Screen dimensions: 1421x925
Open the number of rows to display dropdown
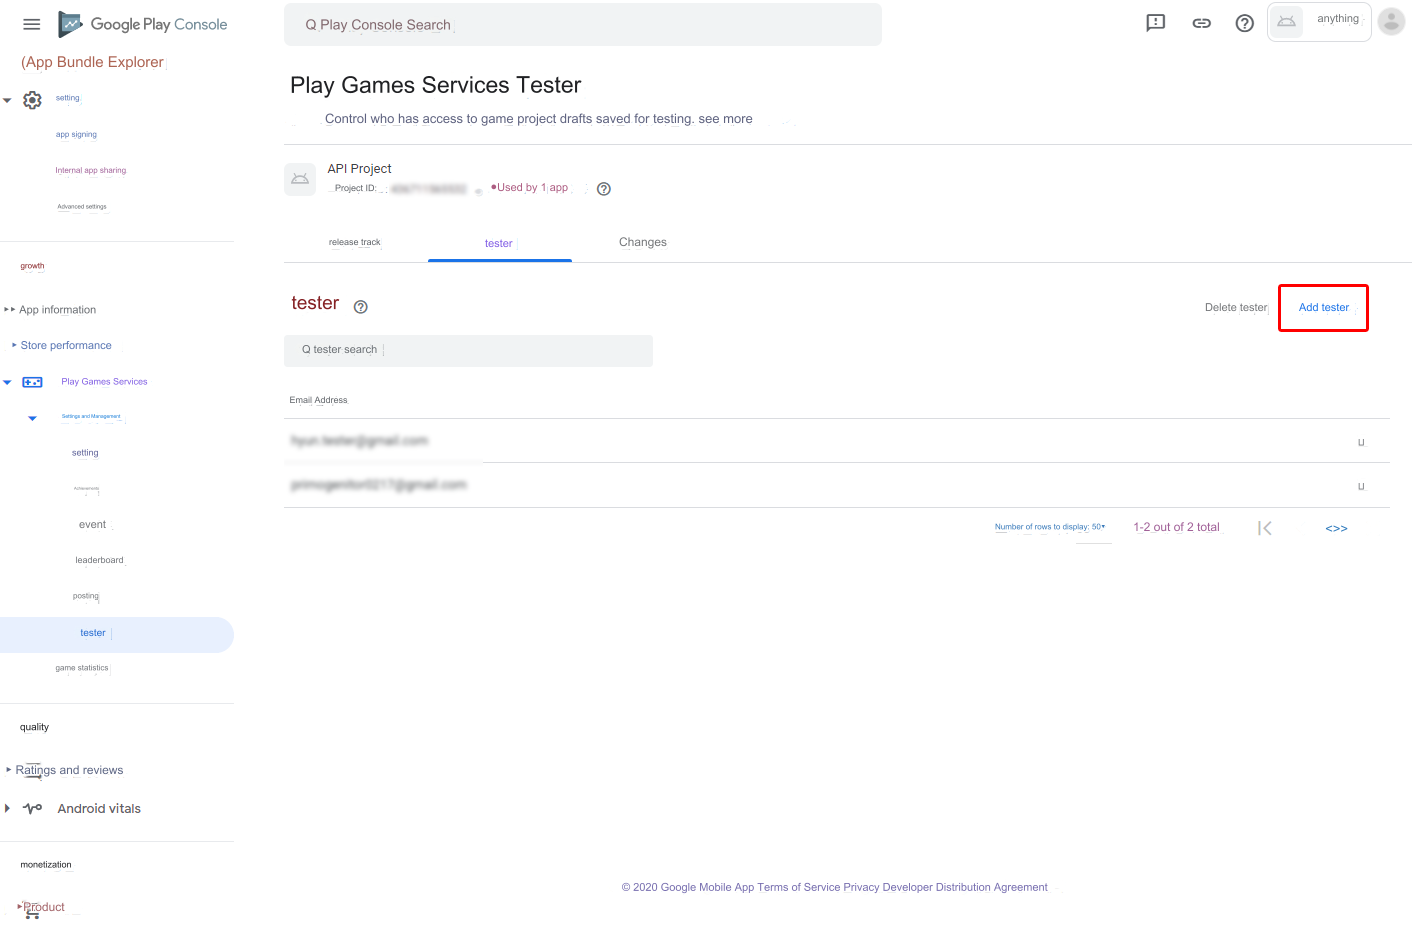[x=1050, y=527]
